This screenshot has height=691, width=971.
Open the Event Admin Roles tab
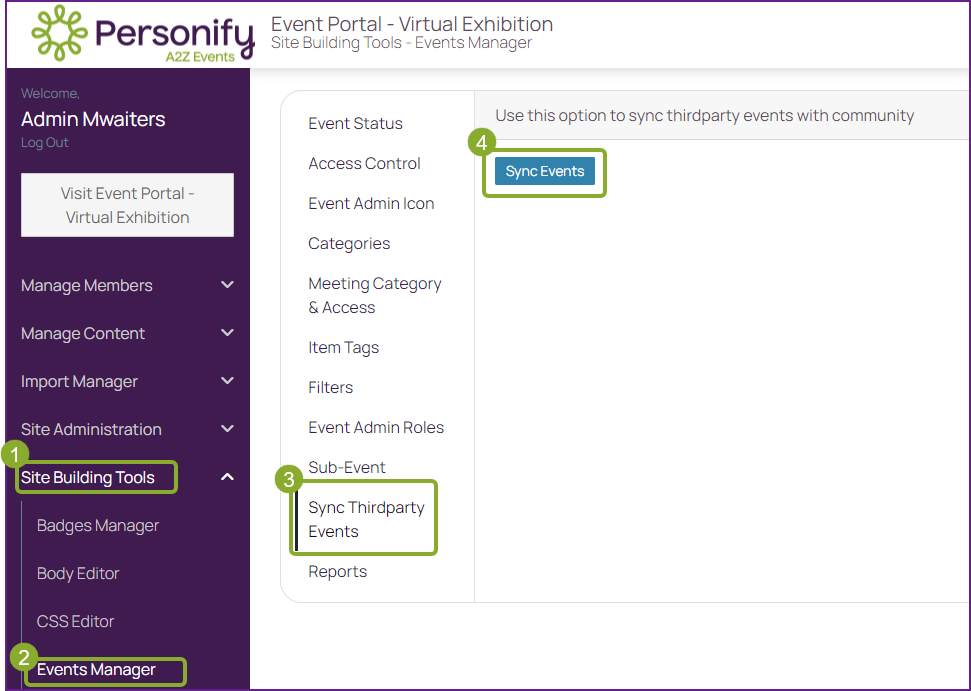376,427
